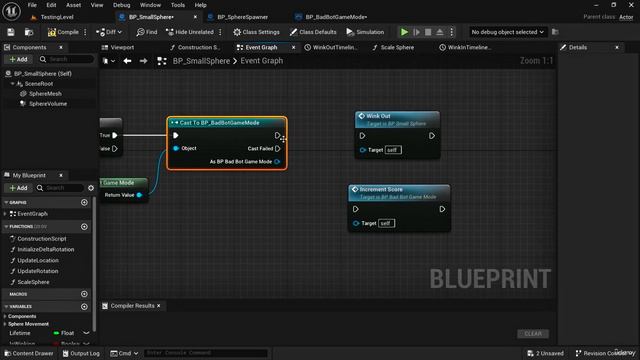Open the Content Drawer
Screen dimensions: 640x360
point(29,353)
